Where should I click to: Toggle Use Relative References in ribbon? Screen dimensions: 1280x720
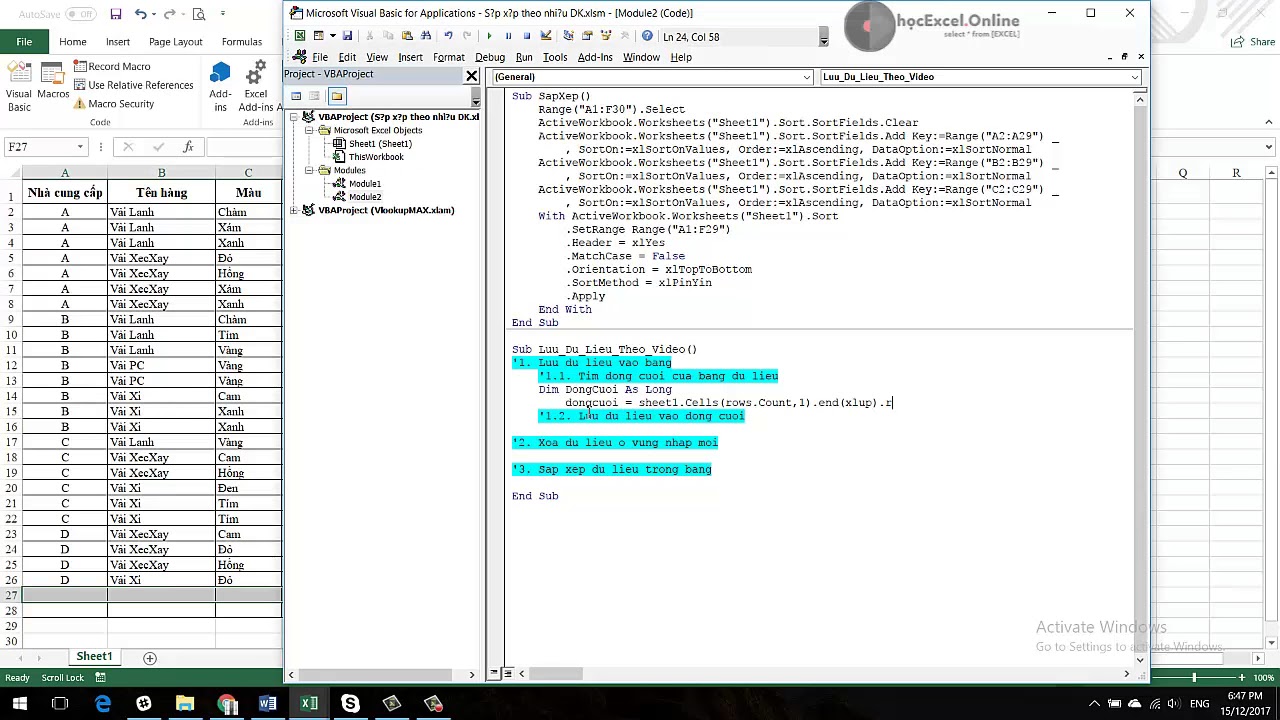tap(132, 85)
